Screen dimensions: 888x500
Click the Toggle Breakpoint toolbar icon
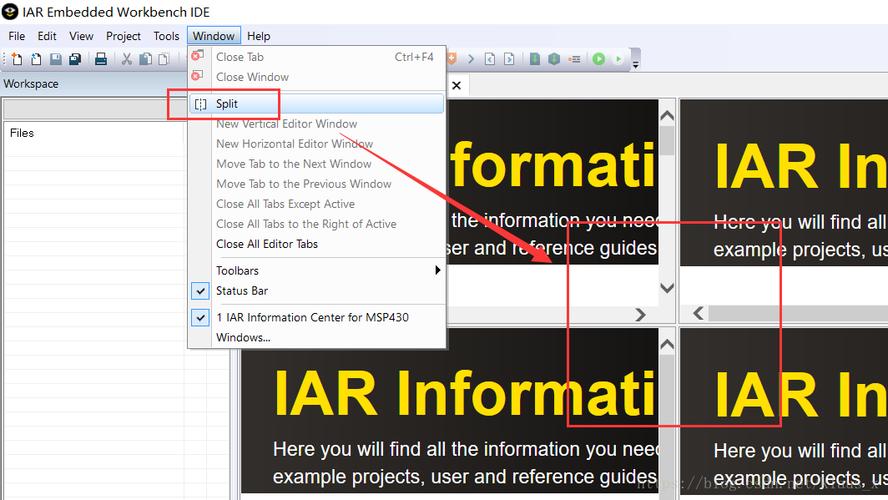[x=574, y=59]
